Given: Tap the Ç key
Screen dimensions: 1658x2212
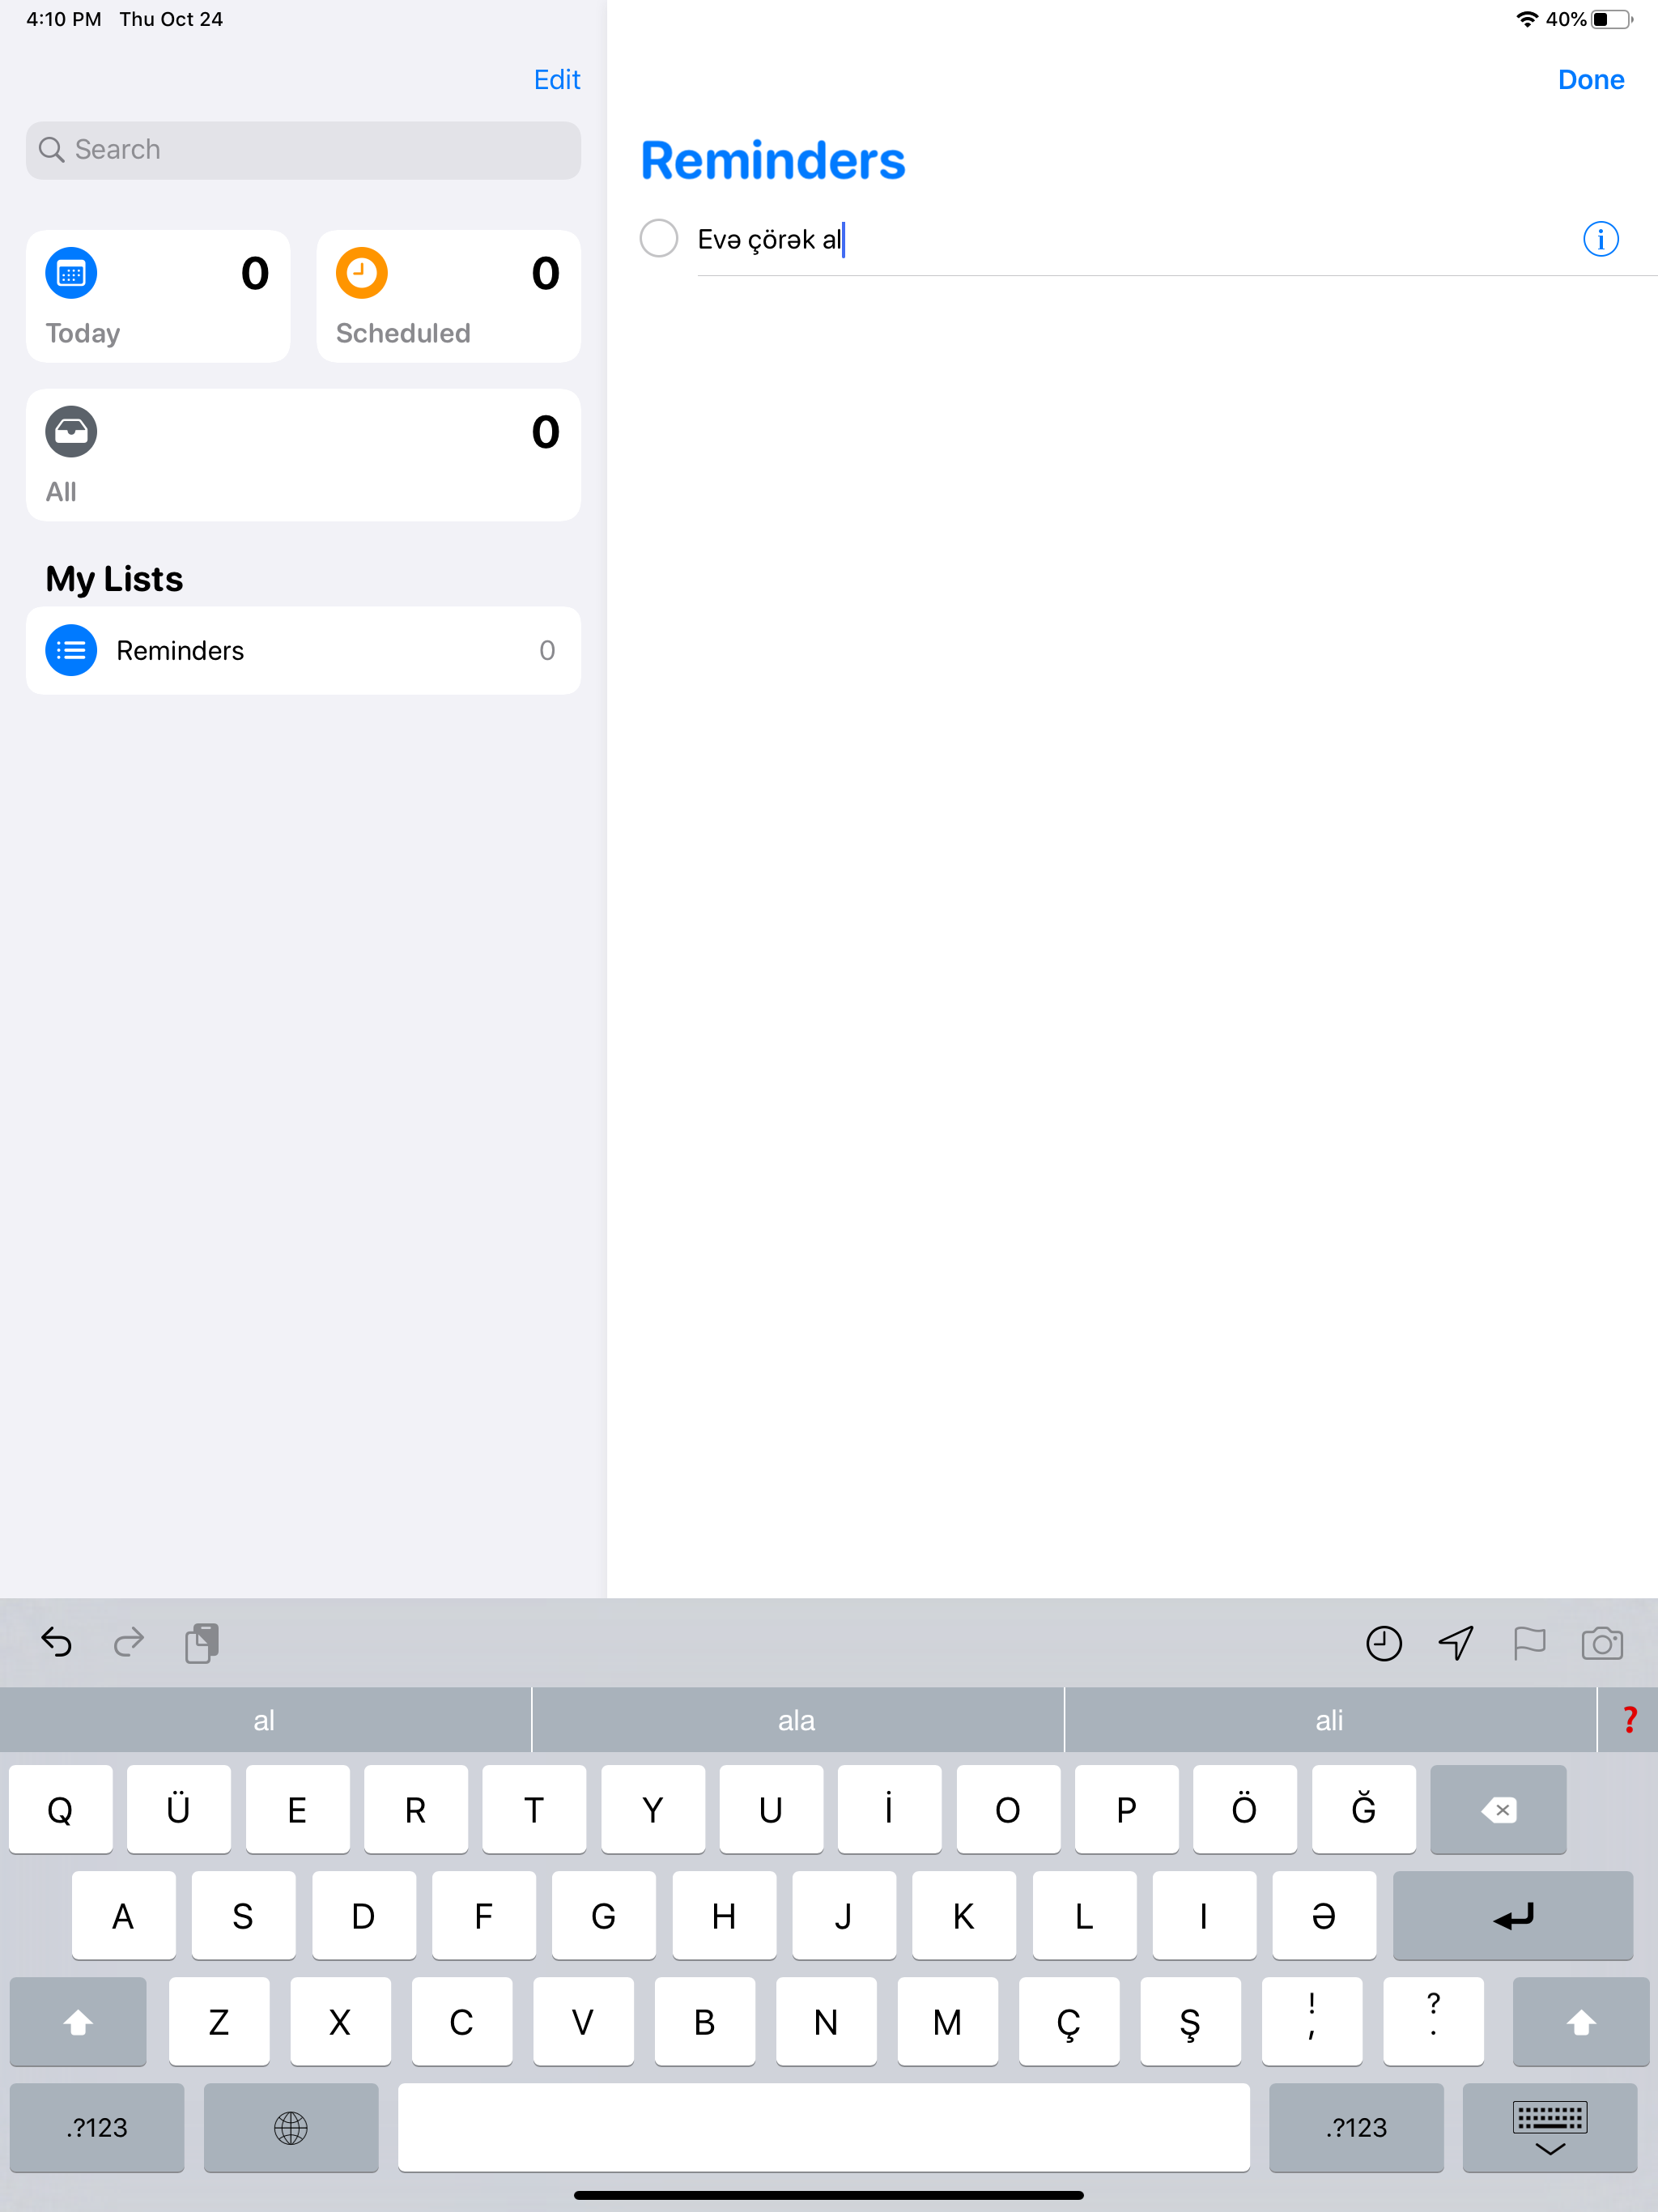Looking at the screenshot, I should click(1069, 2021).
